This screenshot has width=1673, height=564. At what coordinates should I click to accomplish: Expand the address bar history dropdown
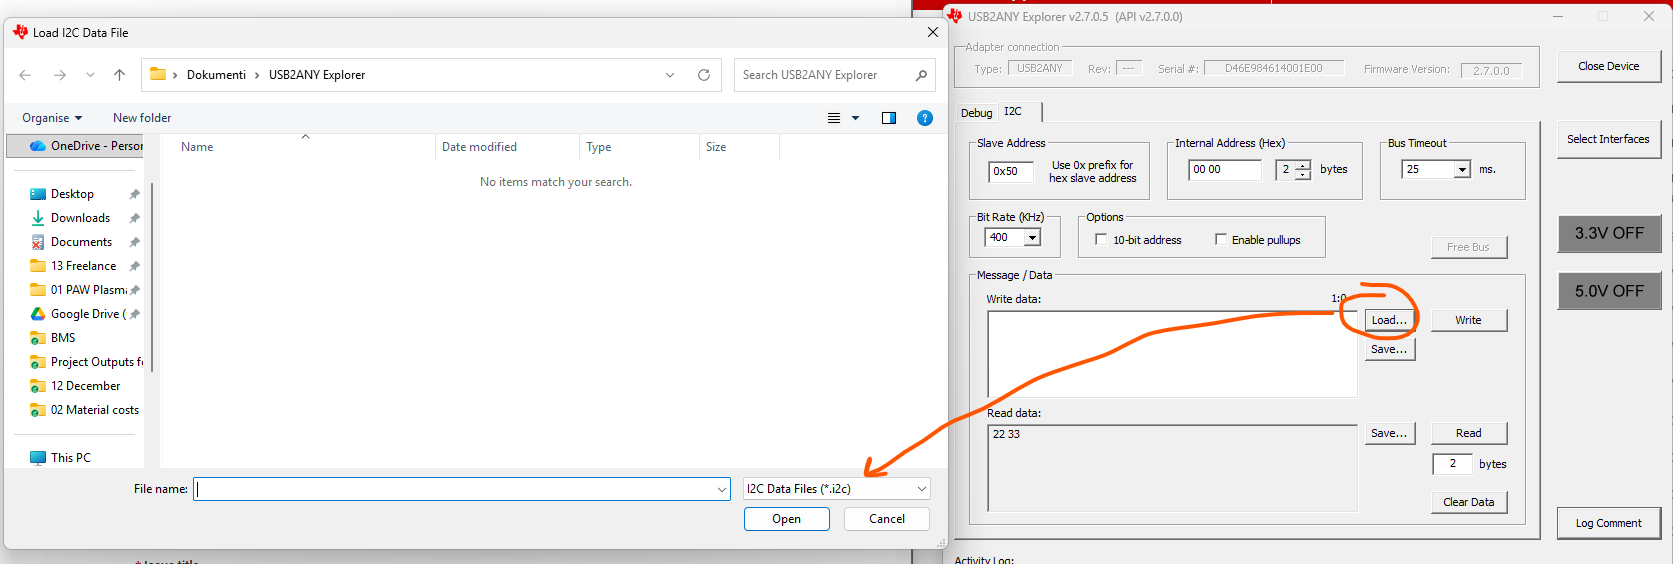coord(670,75)
